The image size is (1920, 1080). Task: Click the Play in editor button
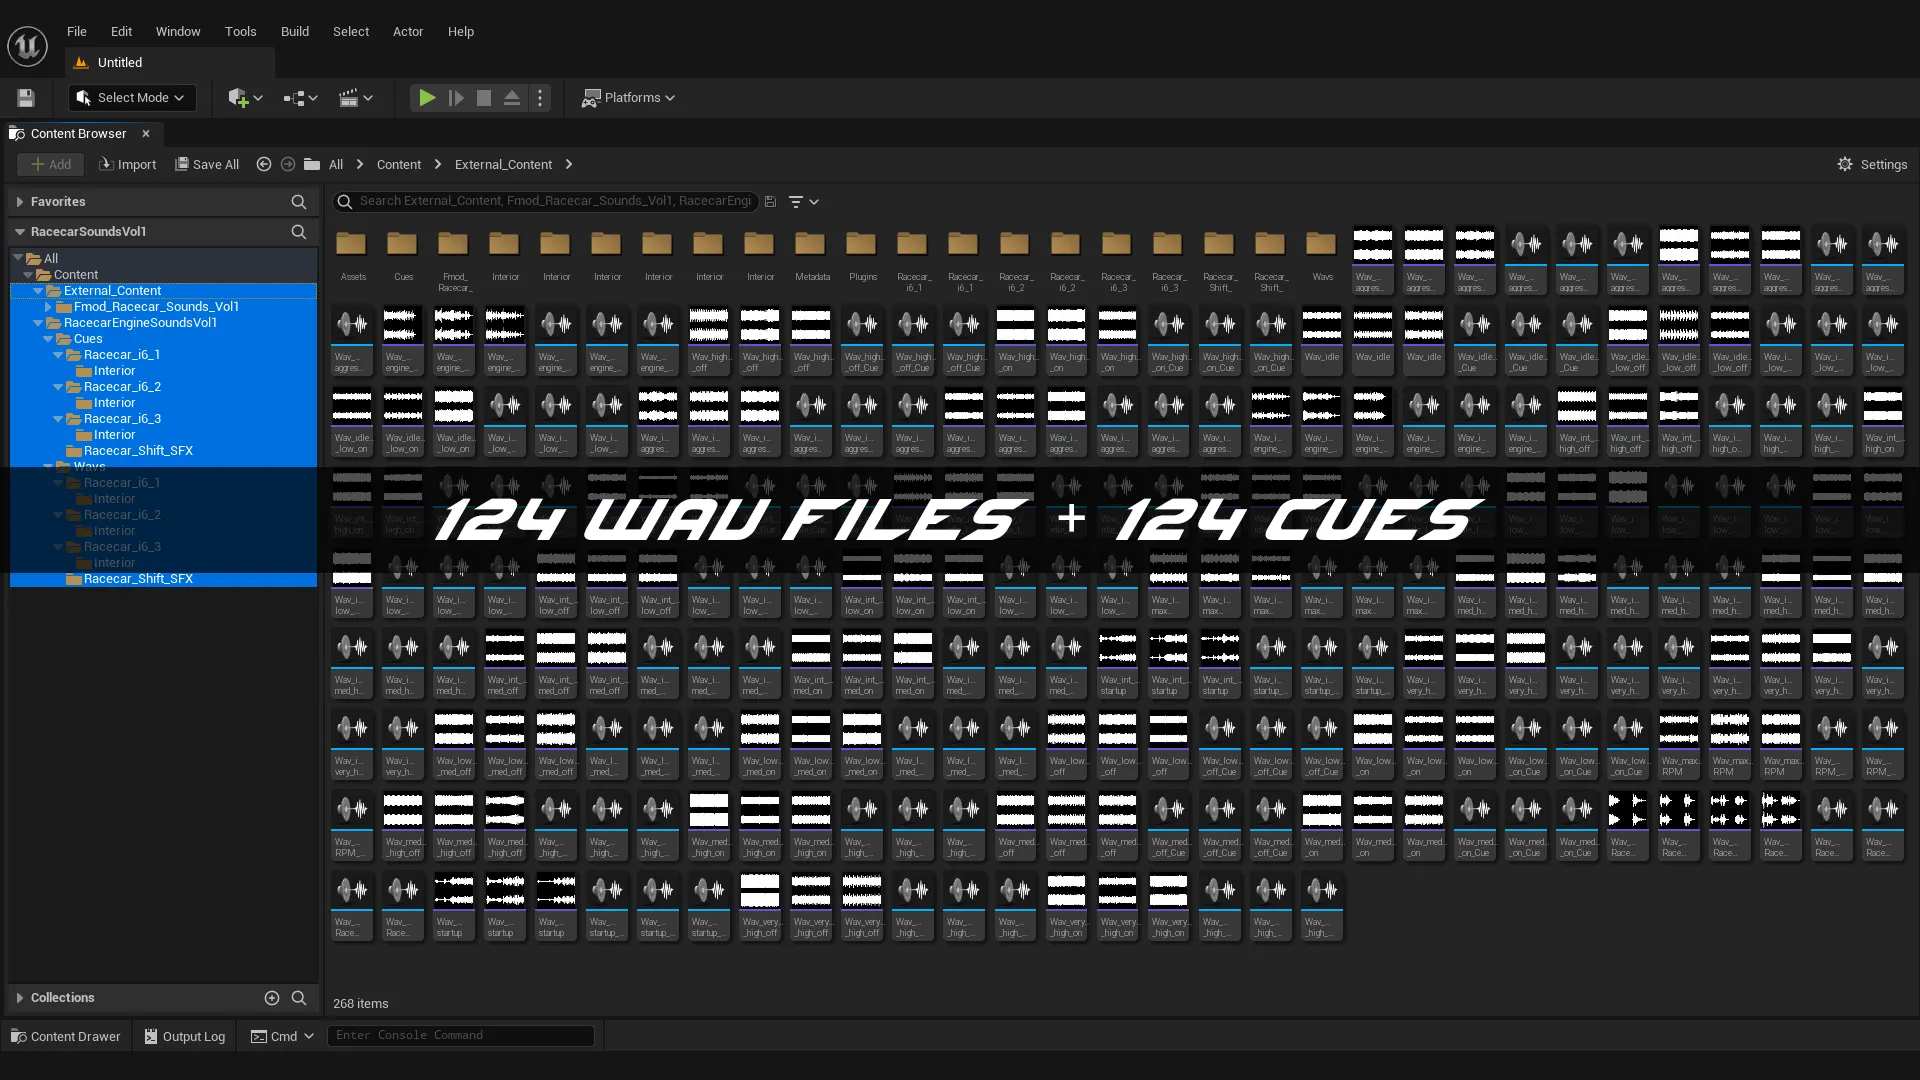point(427,98)
